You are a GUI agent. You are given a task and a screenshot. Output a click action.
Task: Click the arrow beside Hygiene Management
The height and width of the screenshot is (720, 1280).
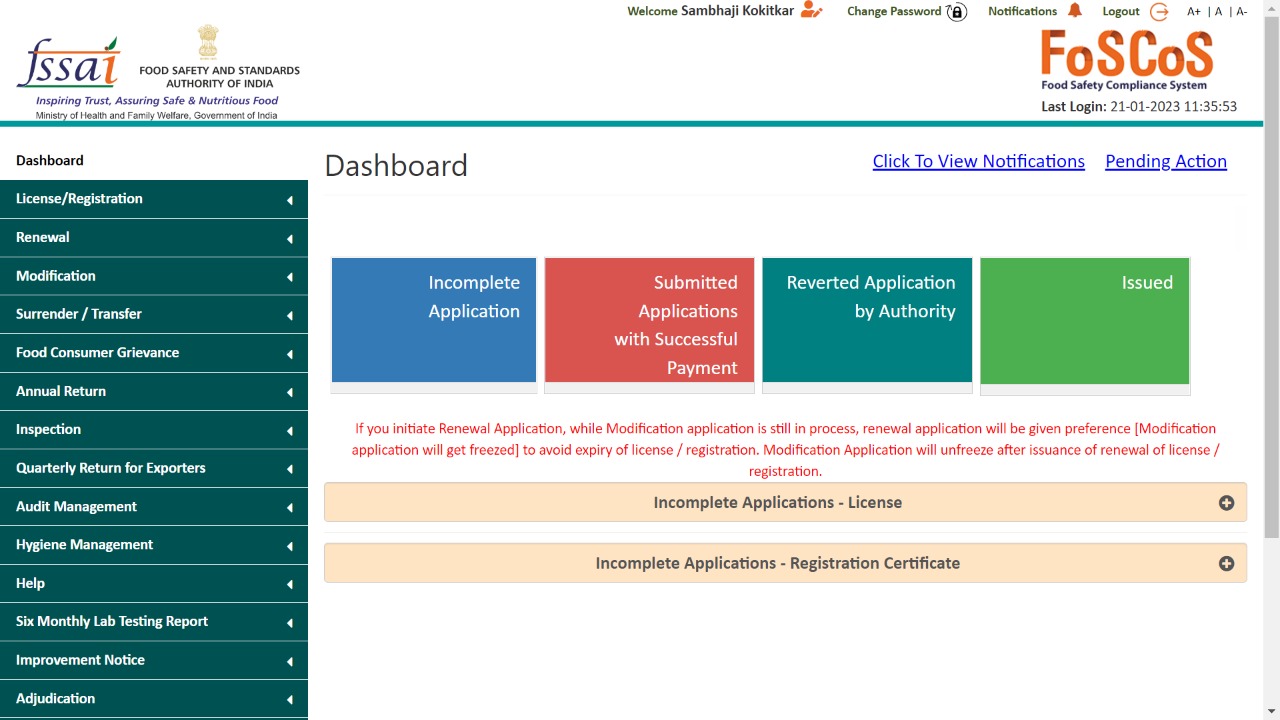(289, 546)
